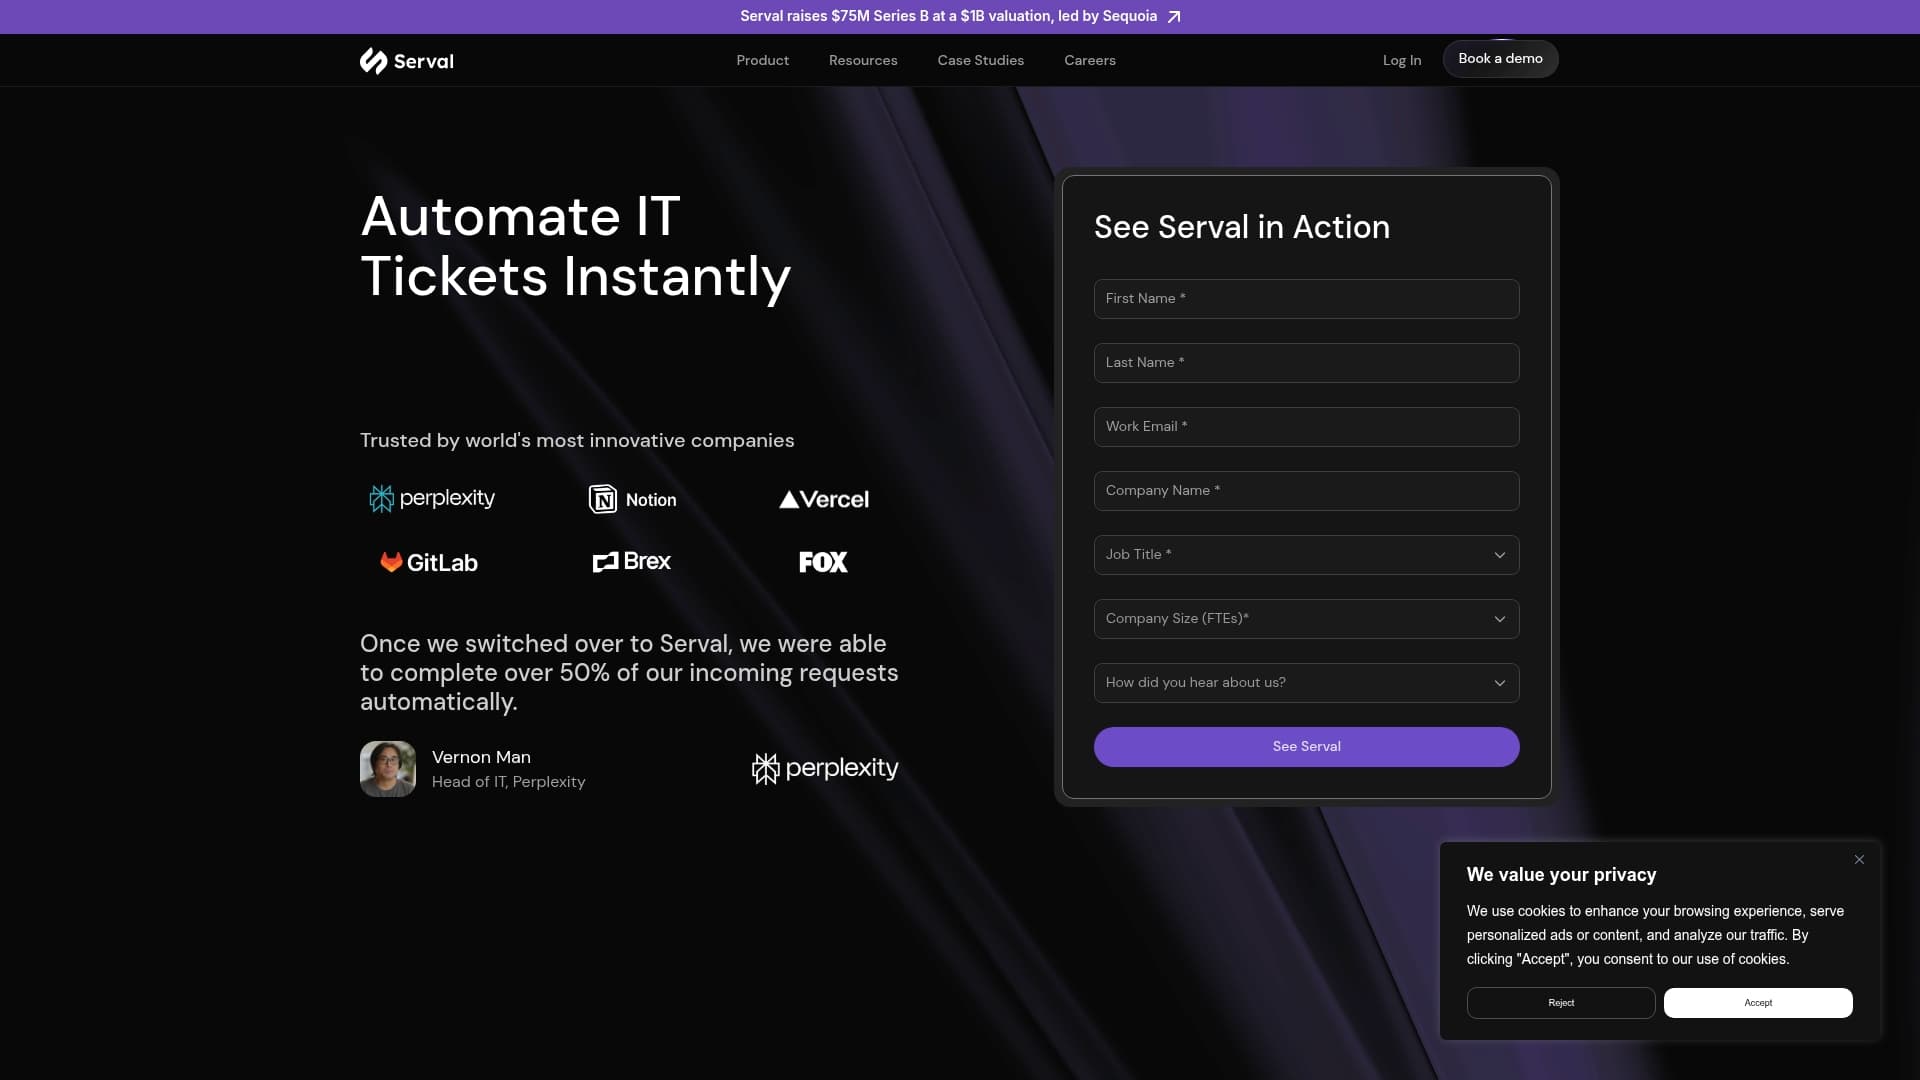The height and width of the screenshot is (1080, 1920).
Task: Click the testimonial quote about 50% of requests
Action: (x=629, y=673)
